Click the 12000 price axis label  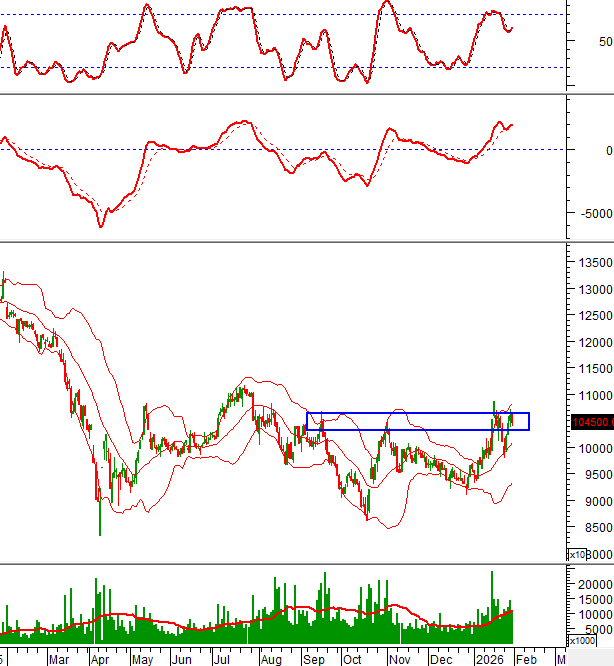[x=592, y=342]
